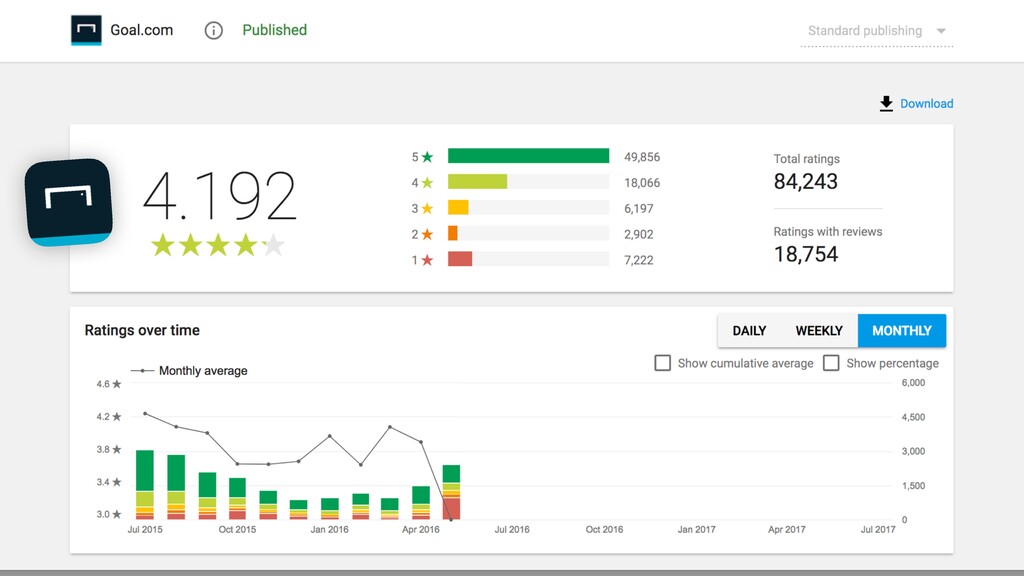
Task: Expand the Standard publishing dropdown
Action: pos(876,31)
